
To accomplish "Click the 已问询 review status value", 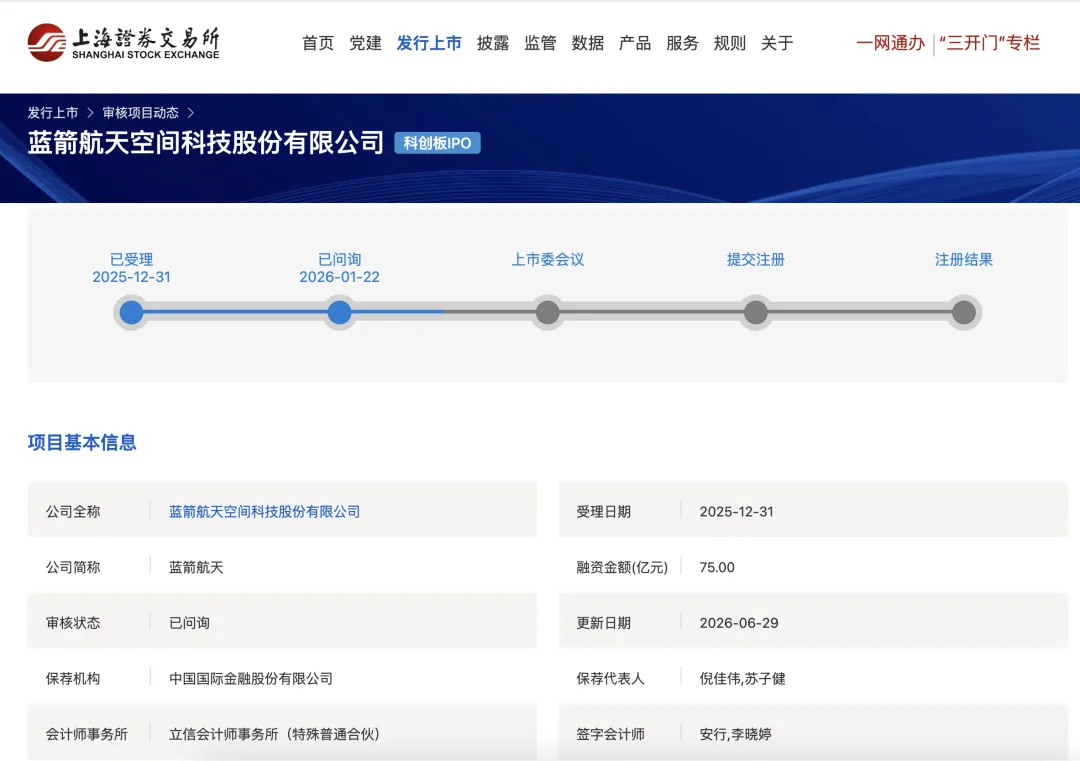I will pyautogui.click(x=189, y=623).
